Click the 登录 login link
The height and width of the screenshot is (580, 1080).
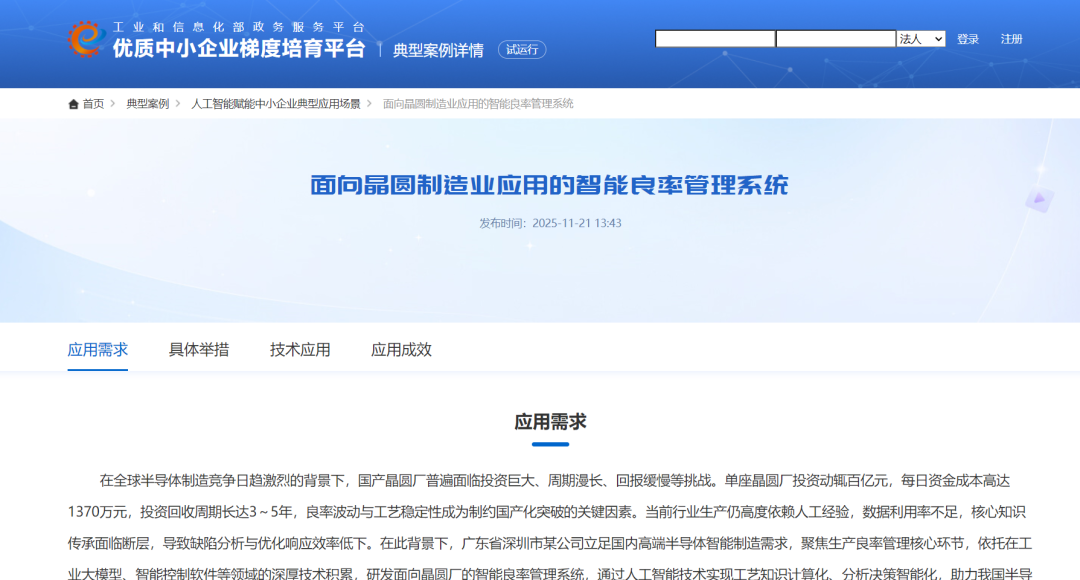(x=969, y=38)
